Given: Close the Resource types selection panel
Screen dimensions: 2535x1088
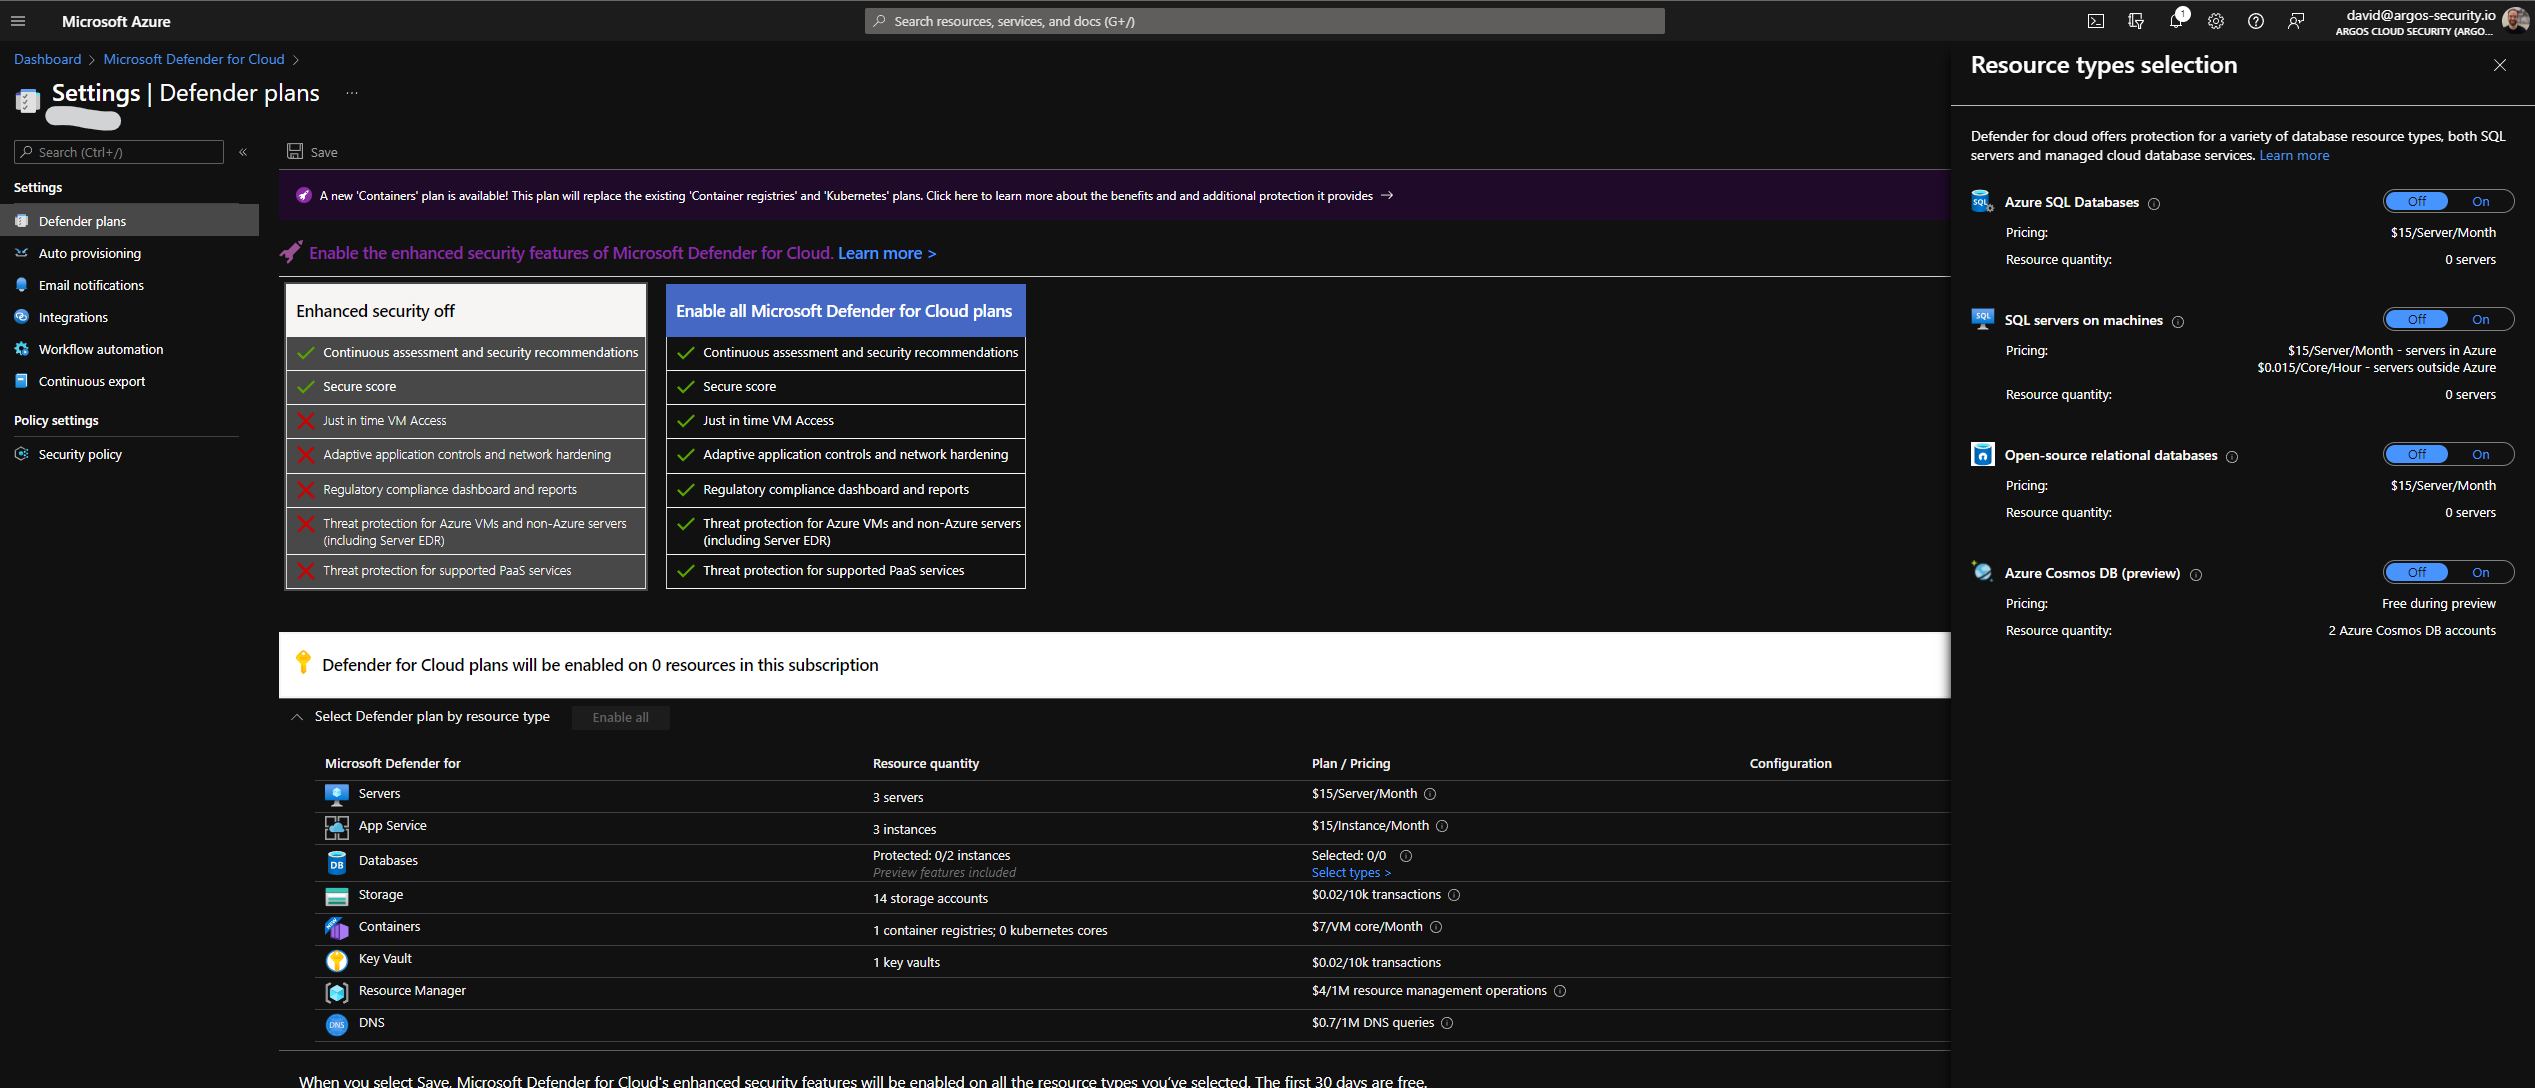Looking at the screenshot, I should 2499,65.
